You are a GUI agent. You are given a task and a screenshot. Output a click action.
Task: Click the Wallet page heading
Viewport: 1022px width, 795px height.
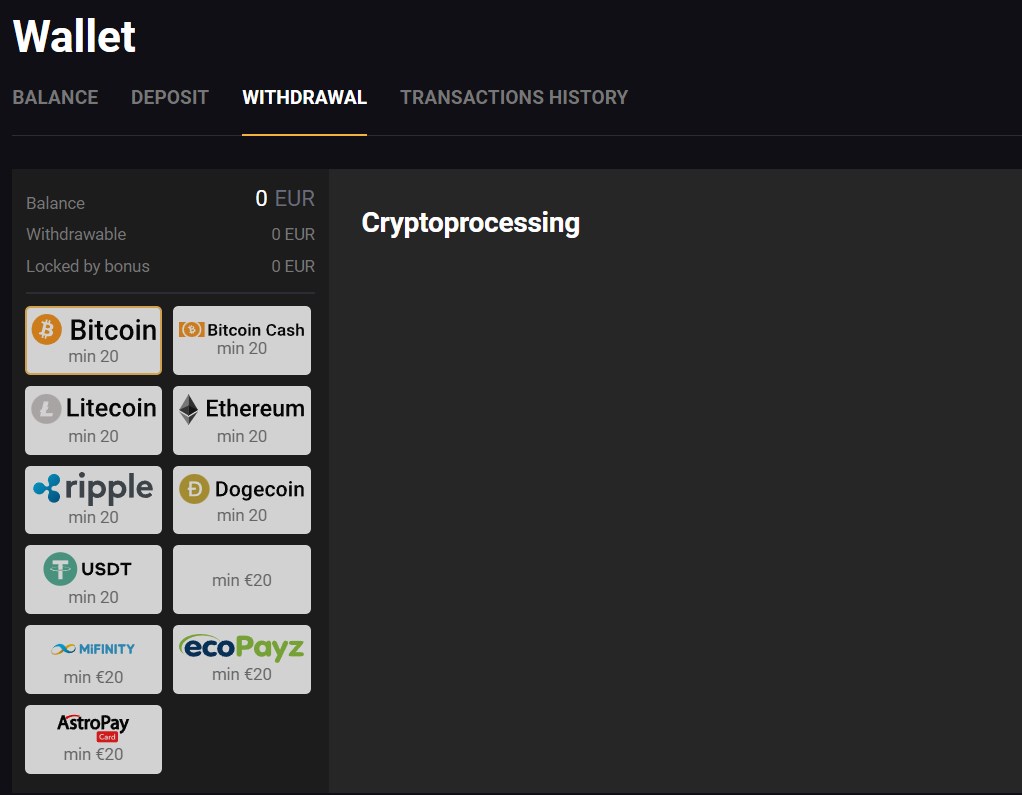[x=74, y=36]
